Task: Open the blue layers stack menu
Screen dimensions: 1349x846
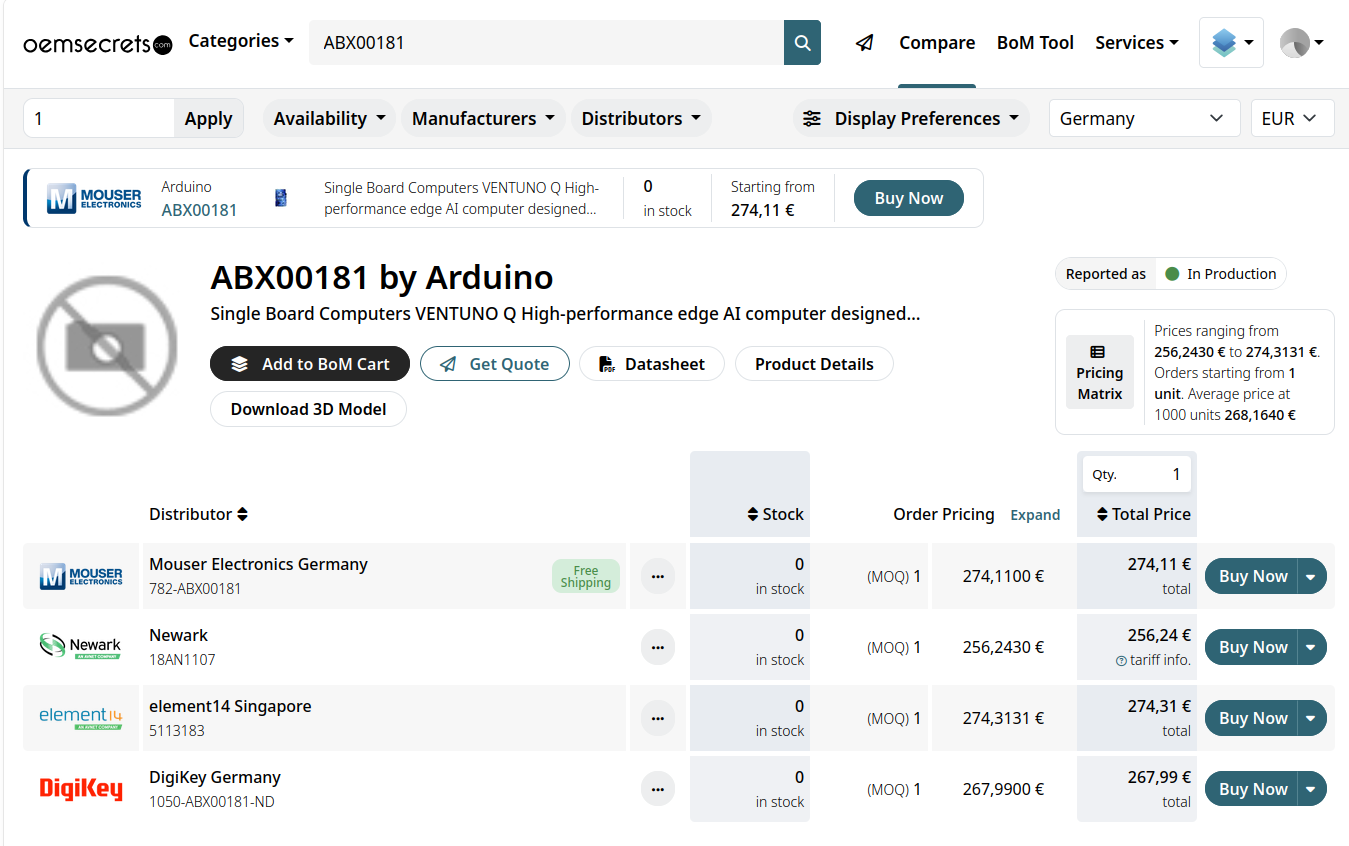Action: coord(1231,43)
